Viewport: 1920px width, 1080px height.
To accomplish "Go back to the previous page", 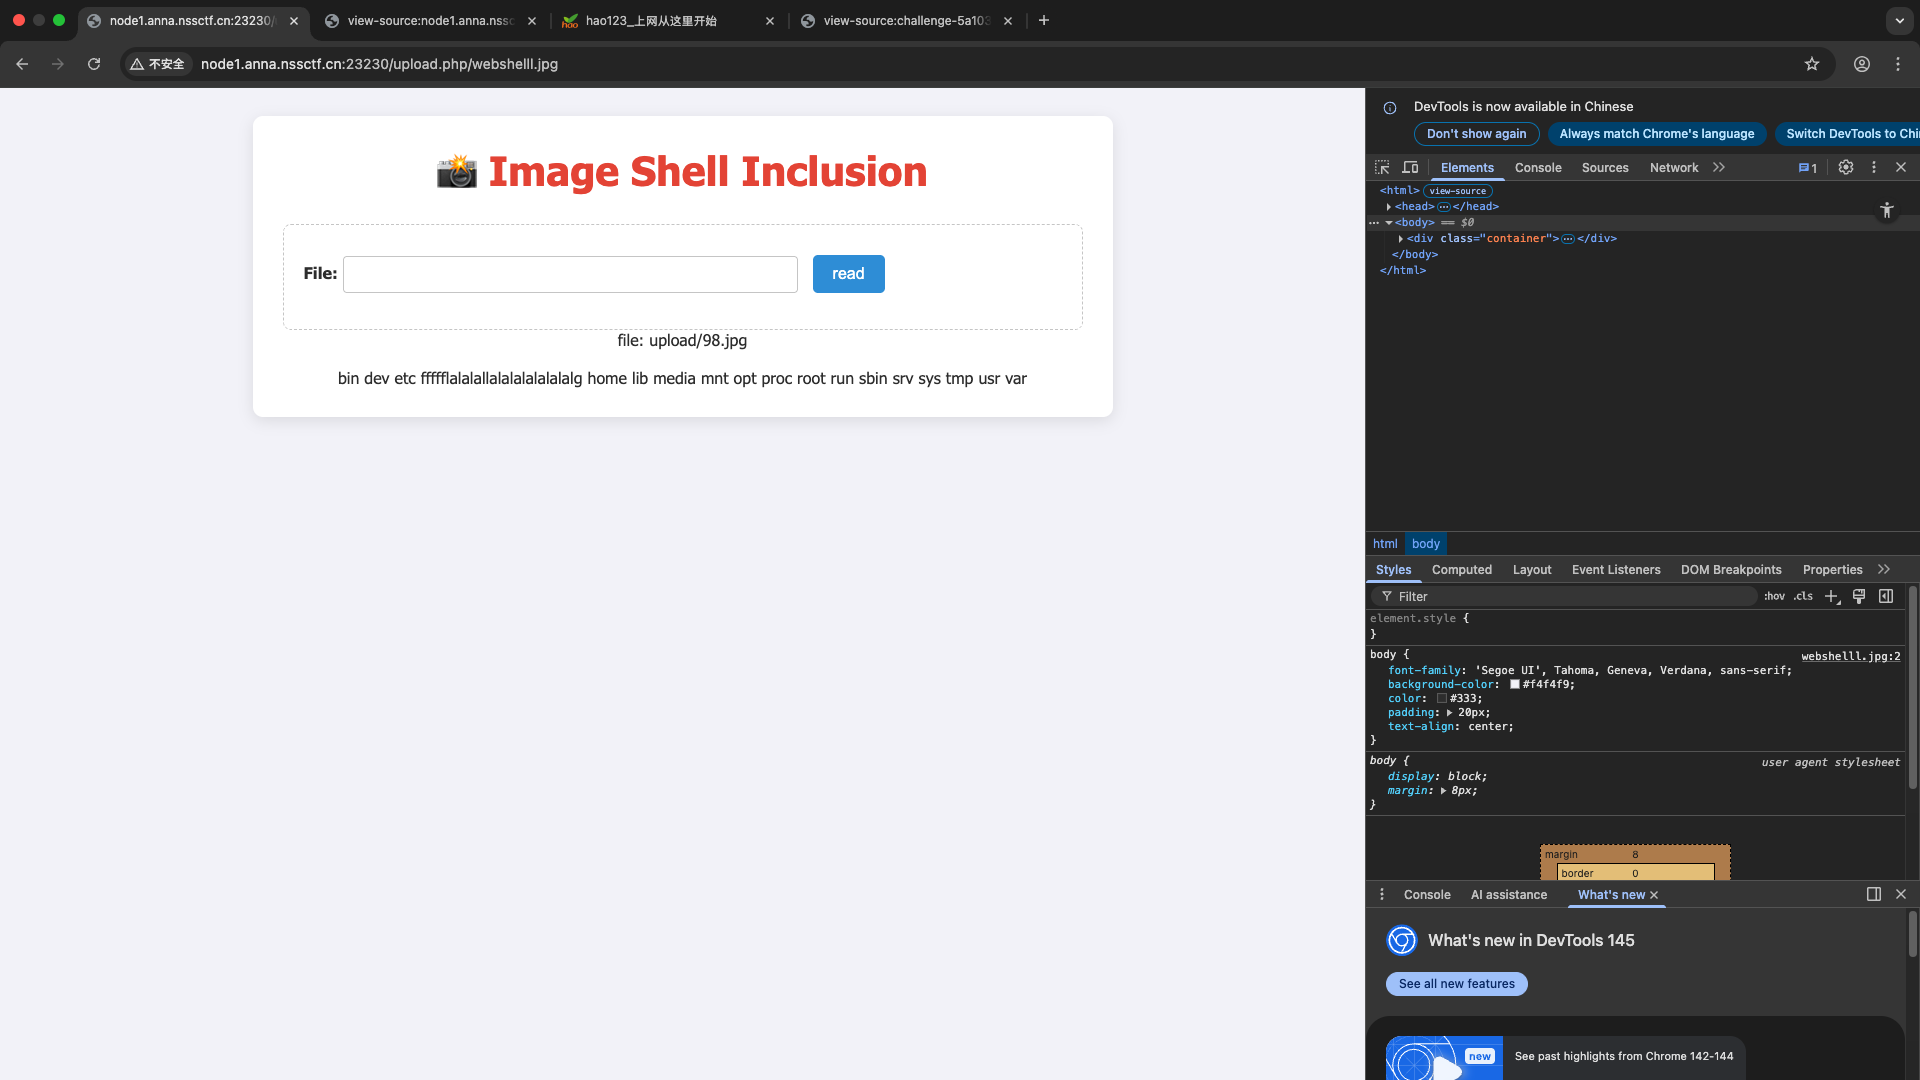I will pyautogui.click(x=22, y=64).
